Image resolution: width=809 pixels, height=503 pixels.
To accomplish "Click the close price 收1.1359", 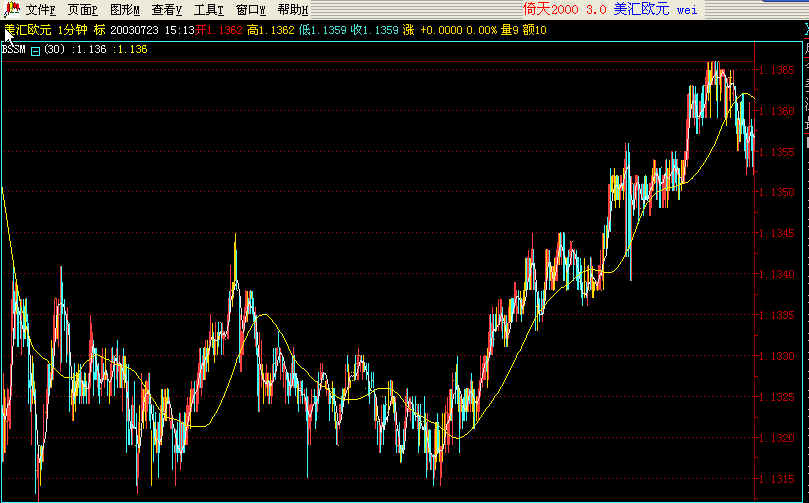I will point(375,30).
